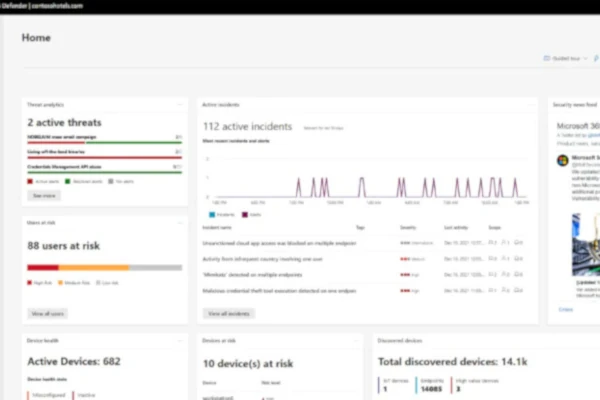Click the Microsoft avatar in Security news feed
The width and height of the screenshot is (600, 400).
(562, 160)
